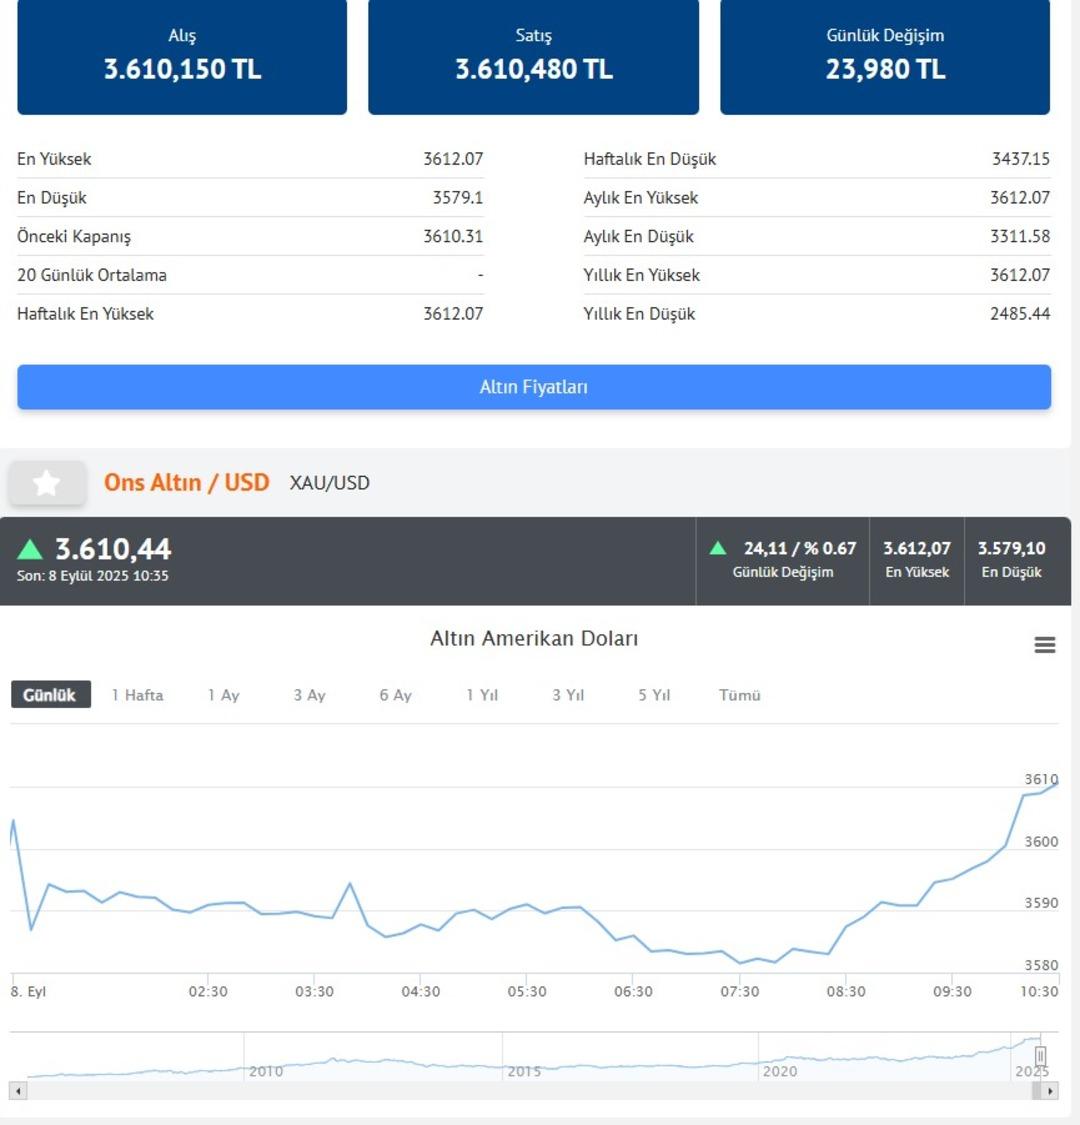Click the 2015 mark in chart navigator
This screenshot has width=1080, height=1125.
525,1071
